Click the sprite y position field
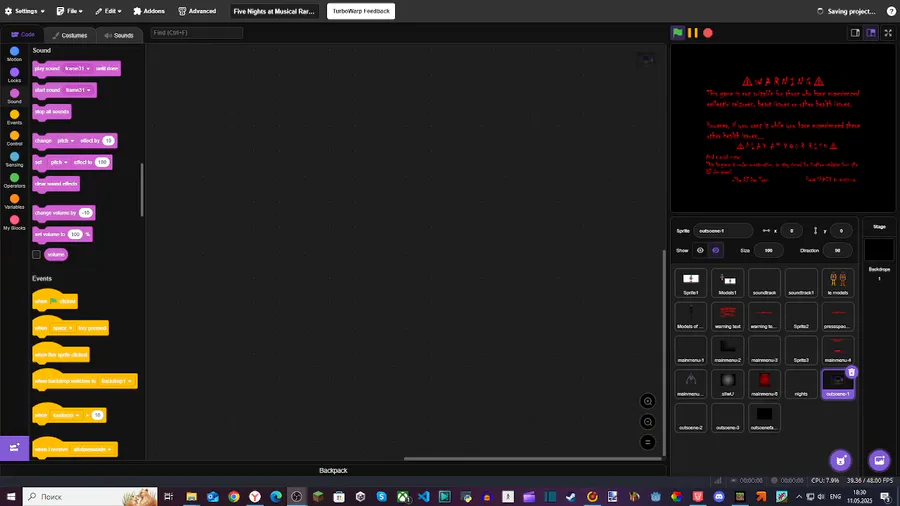The image size is (900, 506). click(x=841, y=231)
